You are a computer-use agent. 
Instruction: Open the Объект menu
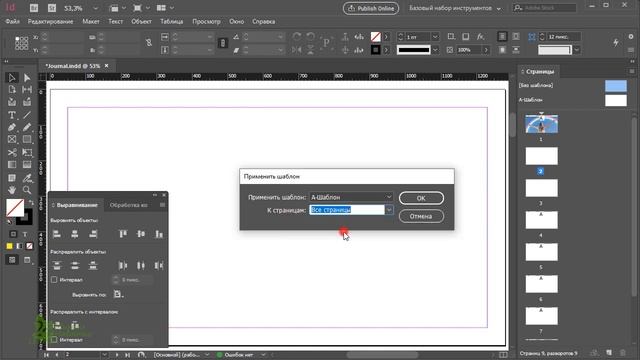[141, 21]
